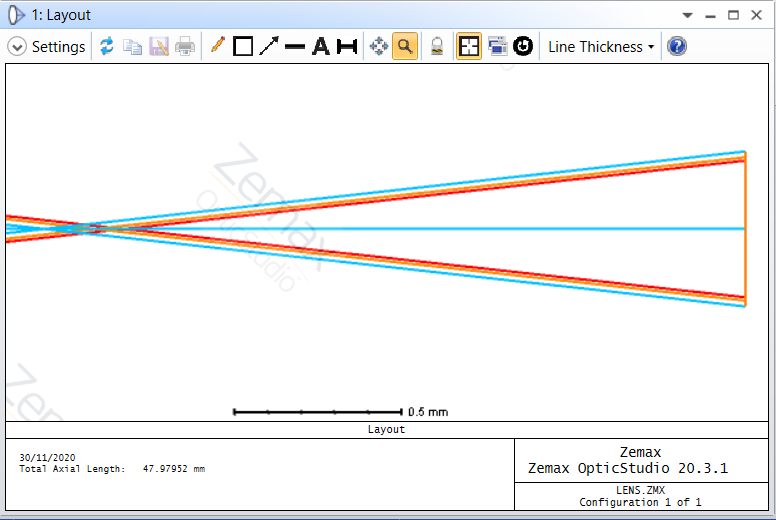The height and width of the screenshot is (520, 776).
Task: Click the overlapping windows icon
Action: coord(496,47)
